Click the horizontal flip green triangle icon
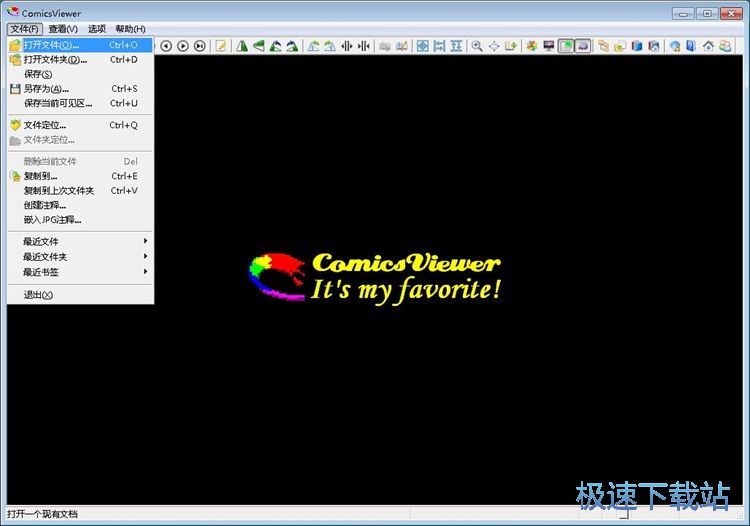Image resolution: width=750 pixels, height=526 pixels. point(242,46)
